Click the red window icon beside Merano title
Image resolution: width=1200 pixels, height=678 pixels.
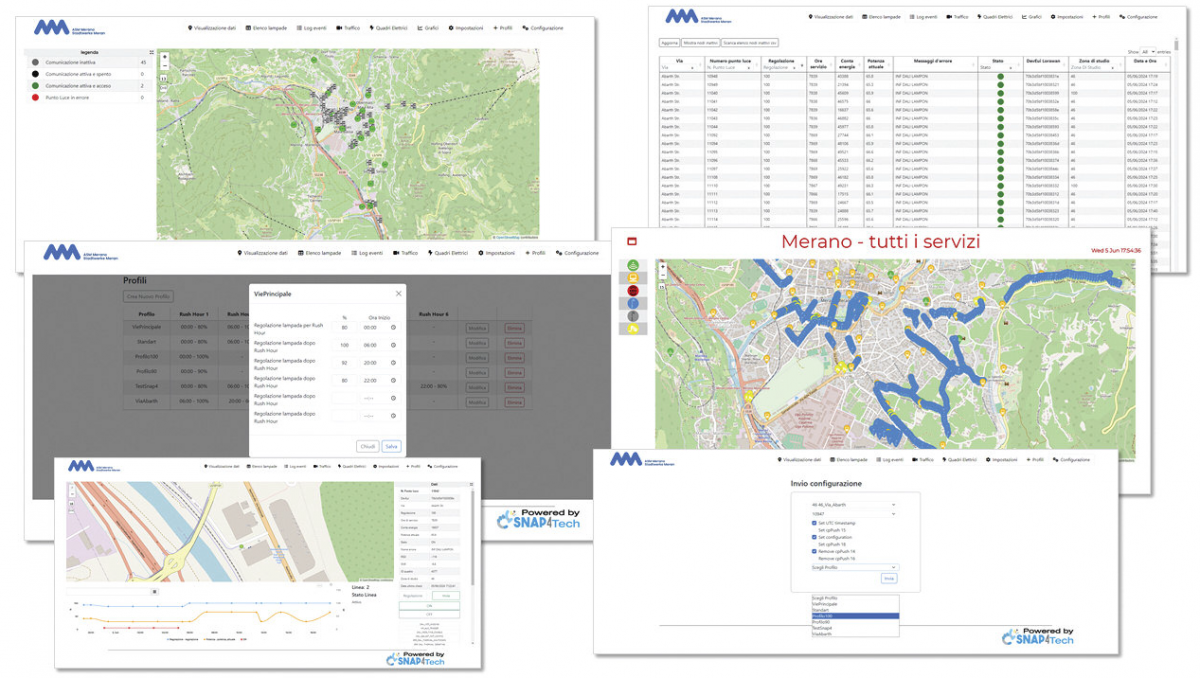(631, 242)
